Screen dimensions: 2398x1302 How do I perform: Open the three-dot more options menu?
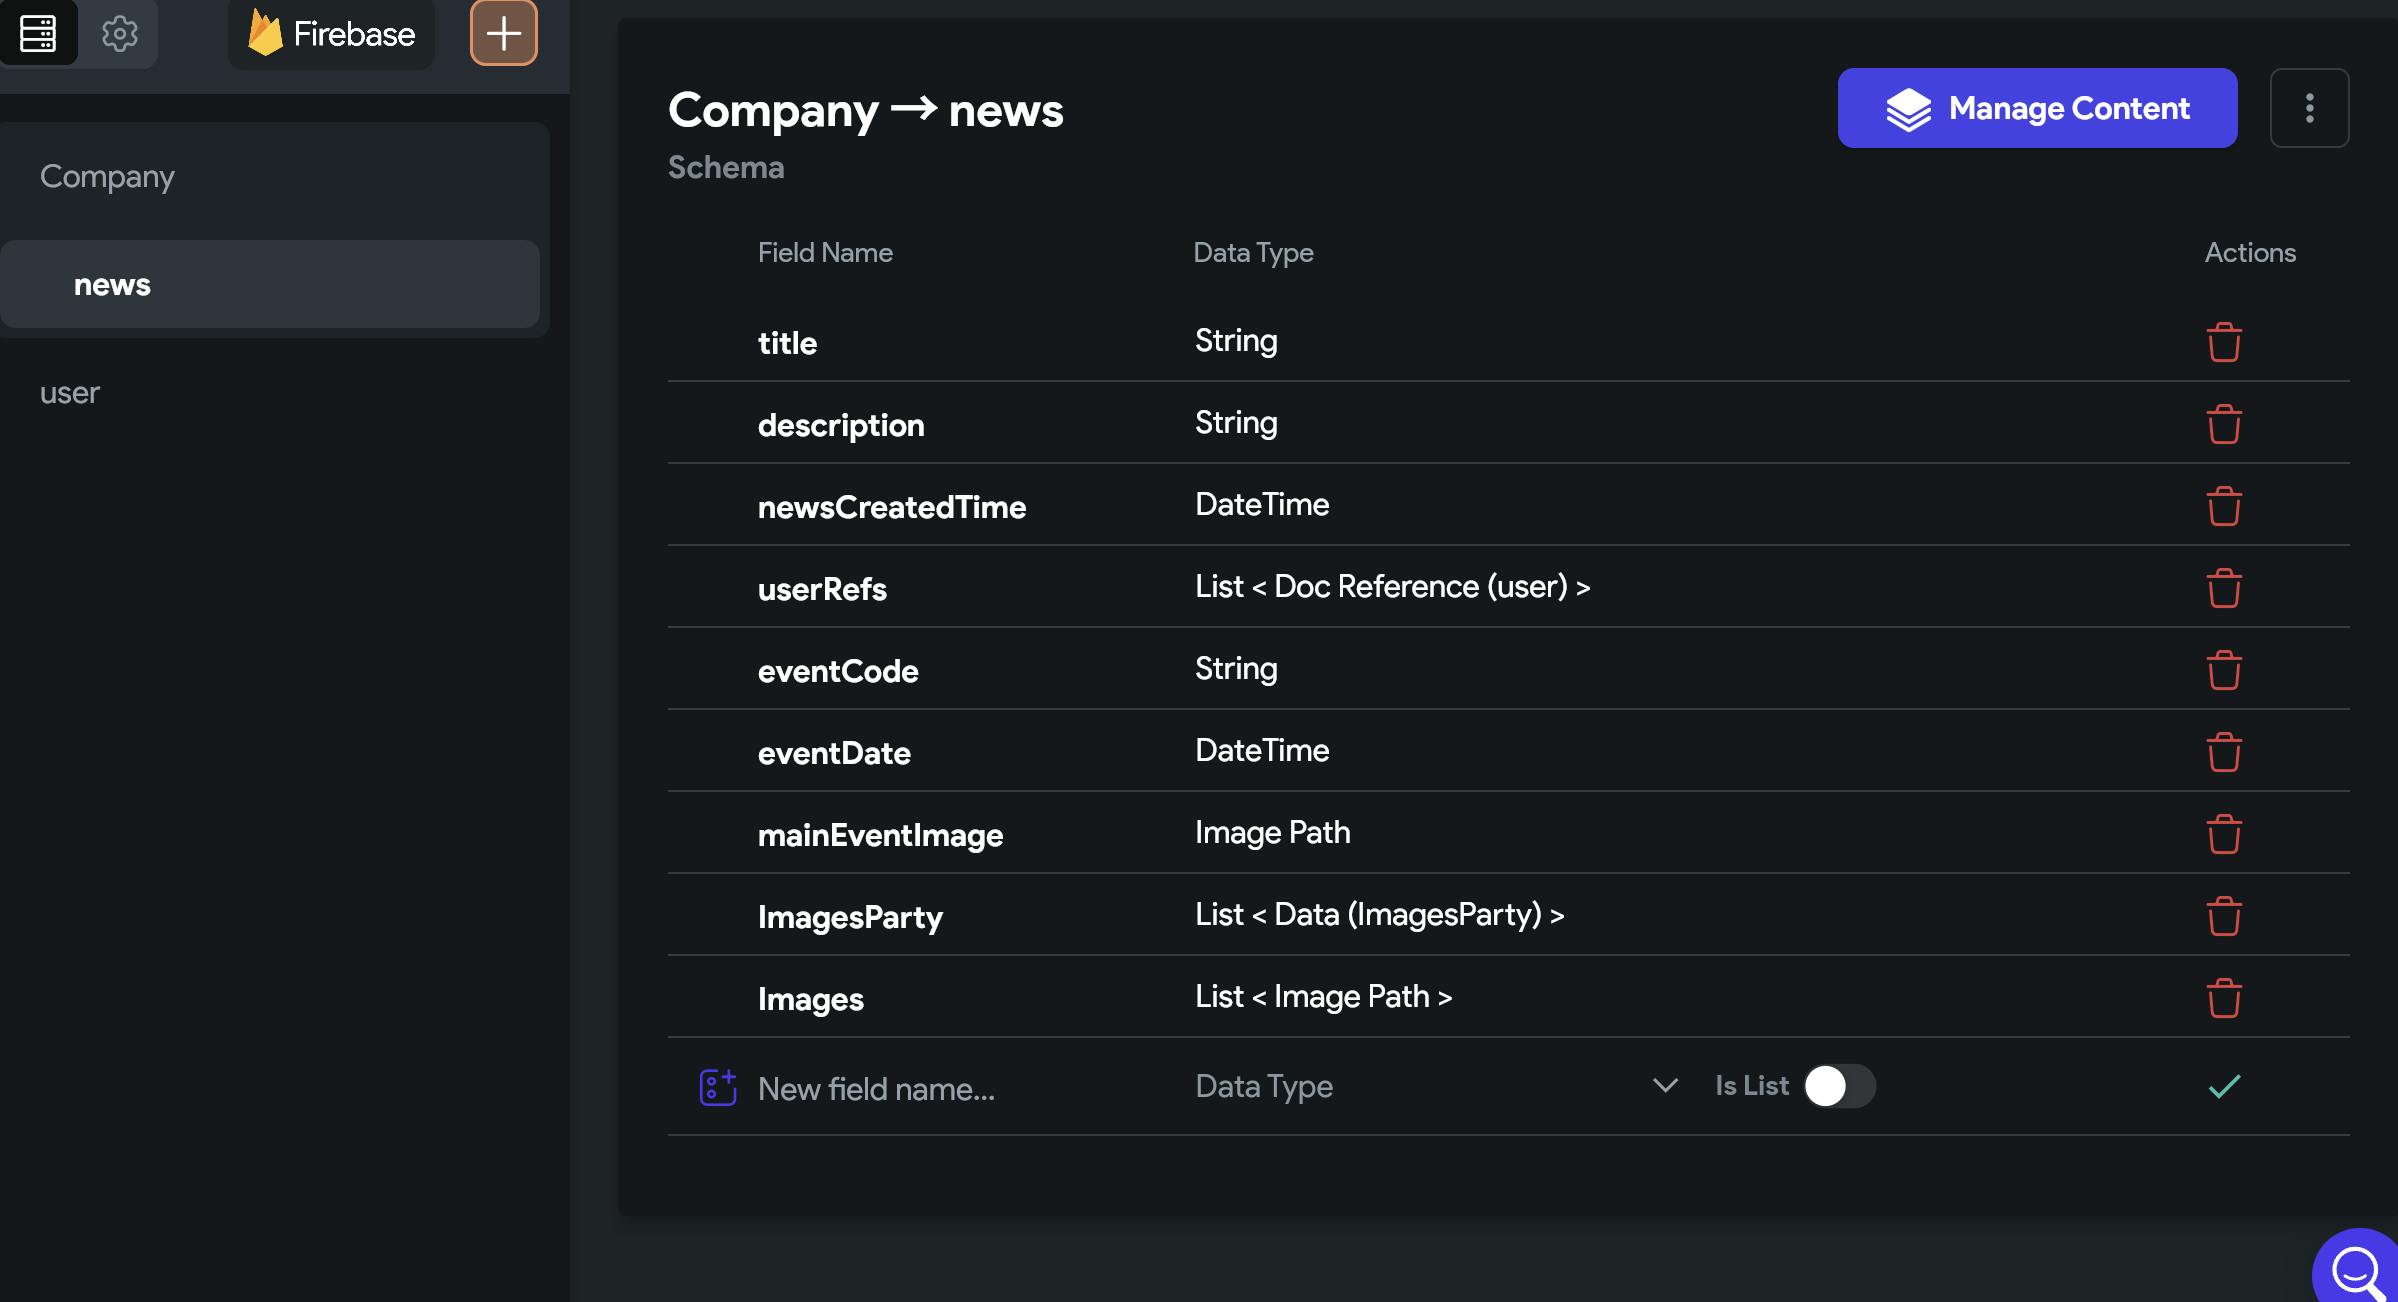2309,108
